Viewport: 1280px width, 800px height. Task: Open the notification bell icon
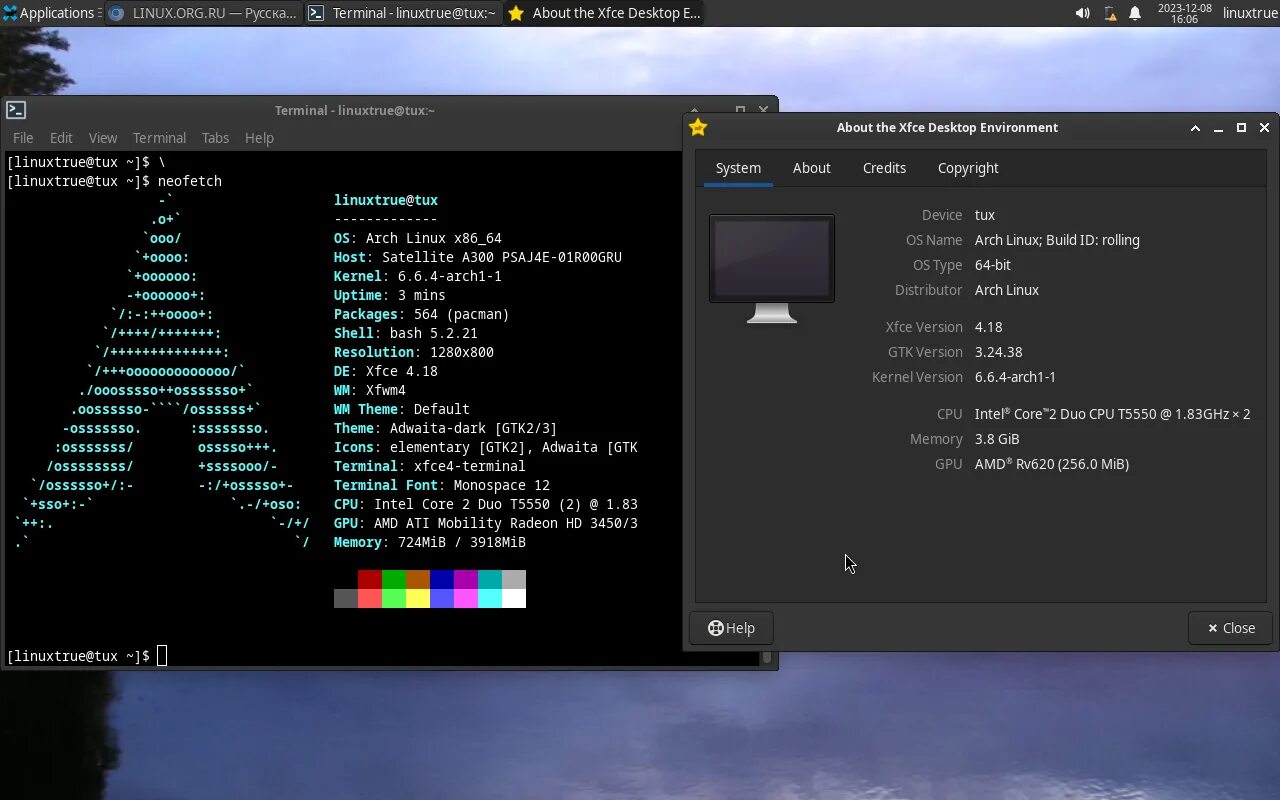(1135, 13)
